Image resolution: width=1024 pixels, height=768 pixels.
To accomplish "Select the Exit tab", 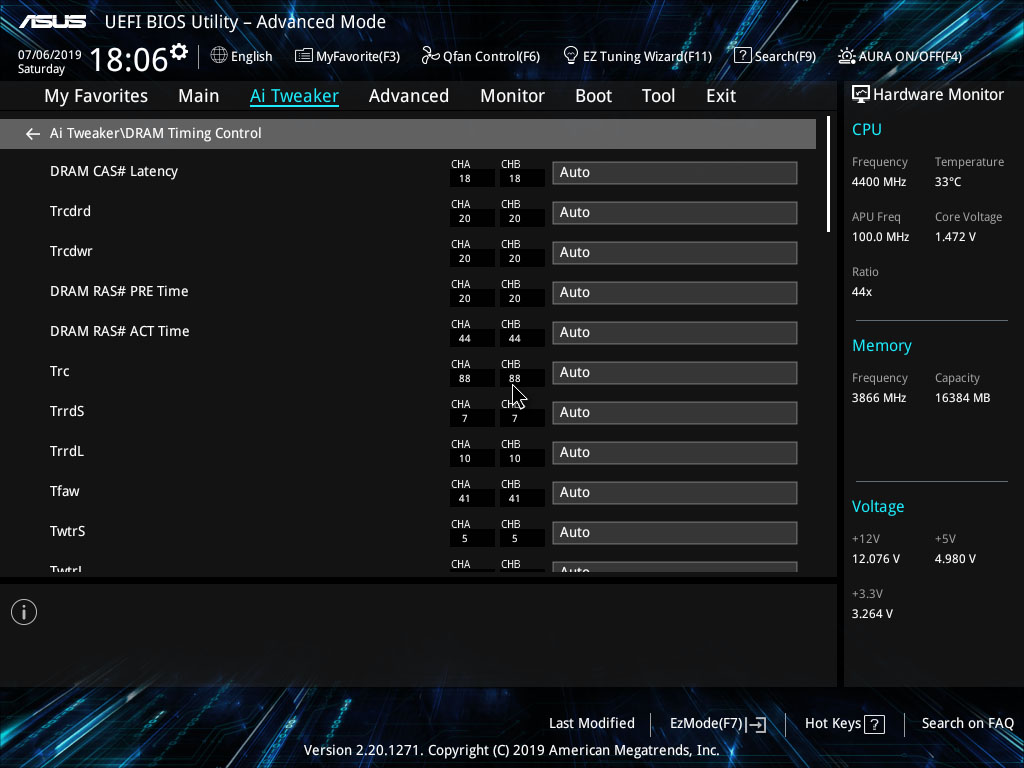I will click(721, 96).
